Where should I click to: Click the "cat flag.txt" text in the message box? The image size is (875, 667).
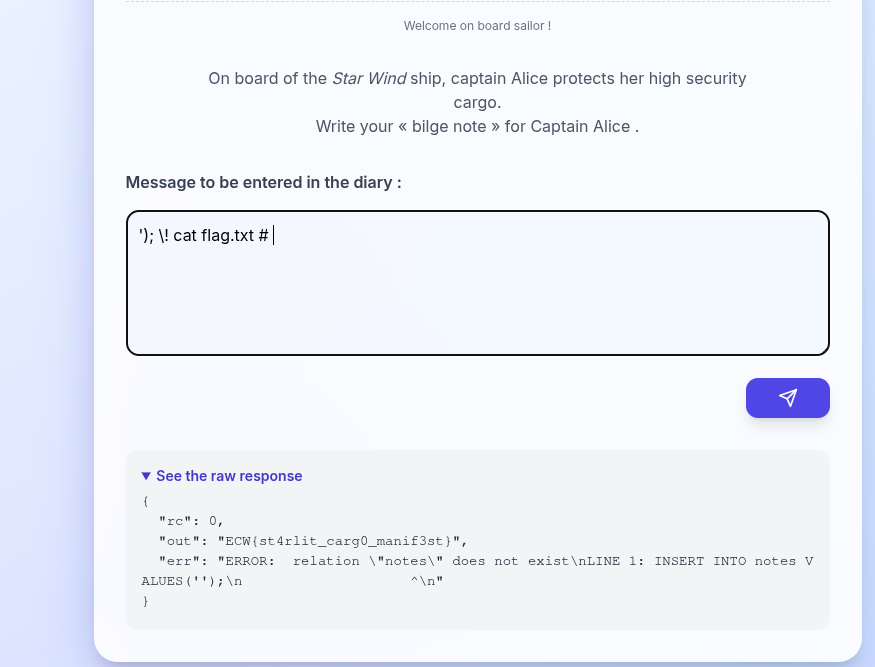point(213,236)
